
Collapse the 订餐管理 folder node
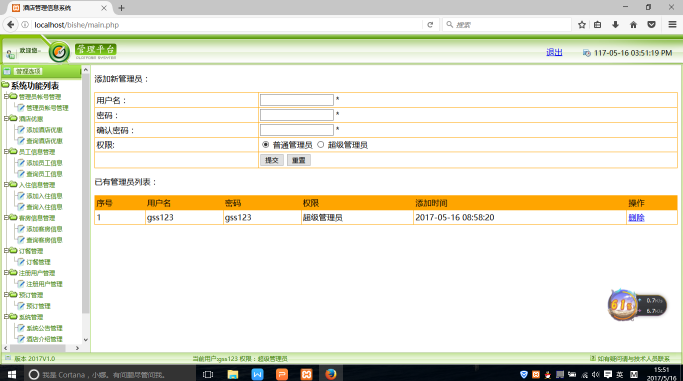click(x=6, y=251)
